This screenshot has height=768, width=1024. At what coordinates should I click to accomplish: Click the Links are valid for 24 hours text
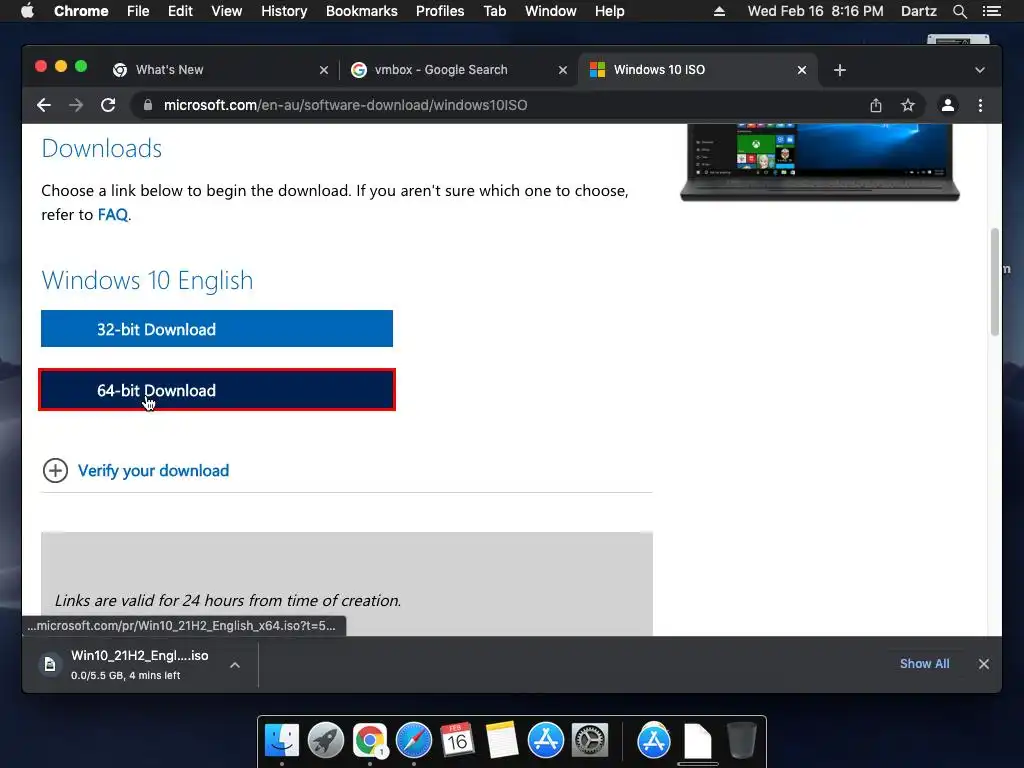(x=227, y=600)
